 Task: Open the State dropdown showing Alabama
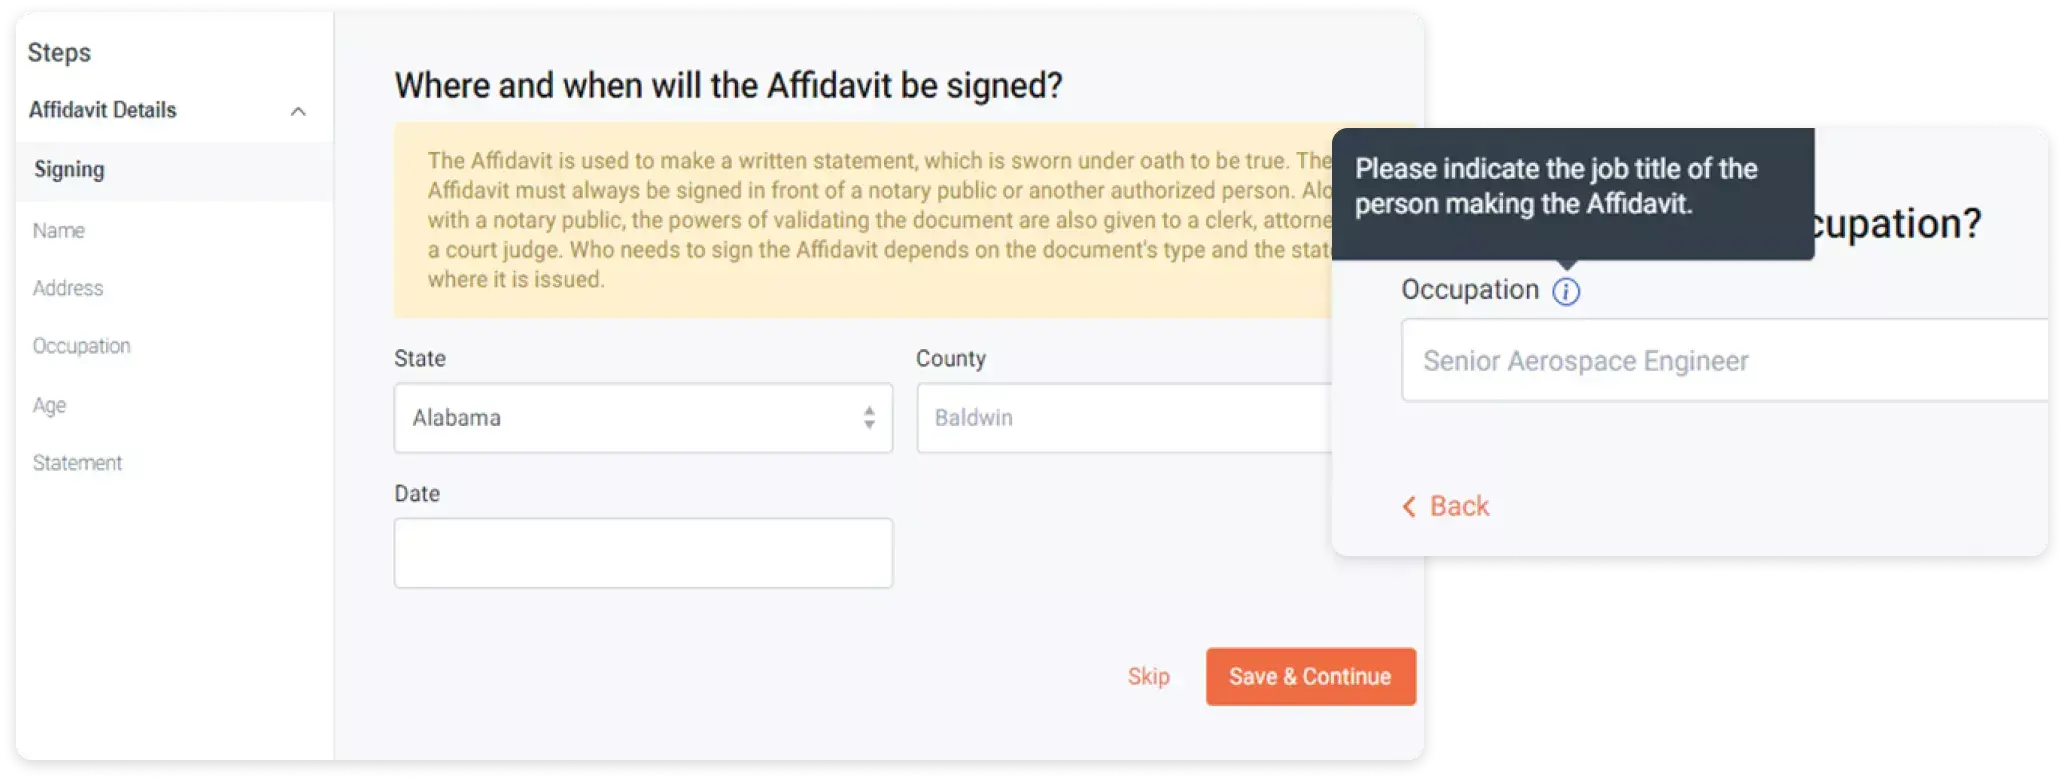pos(643,418)
